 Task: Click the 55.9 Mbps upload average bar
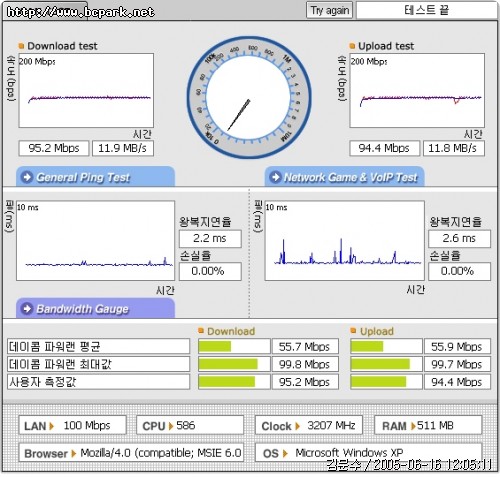[386, 347]
